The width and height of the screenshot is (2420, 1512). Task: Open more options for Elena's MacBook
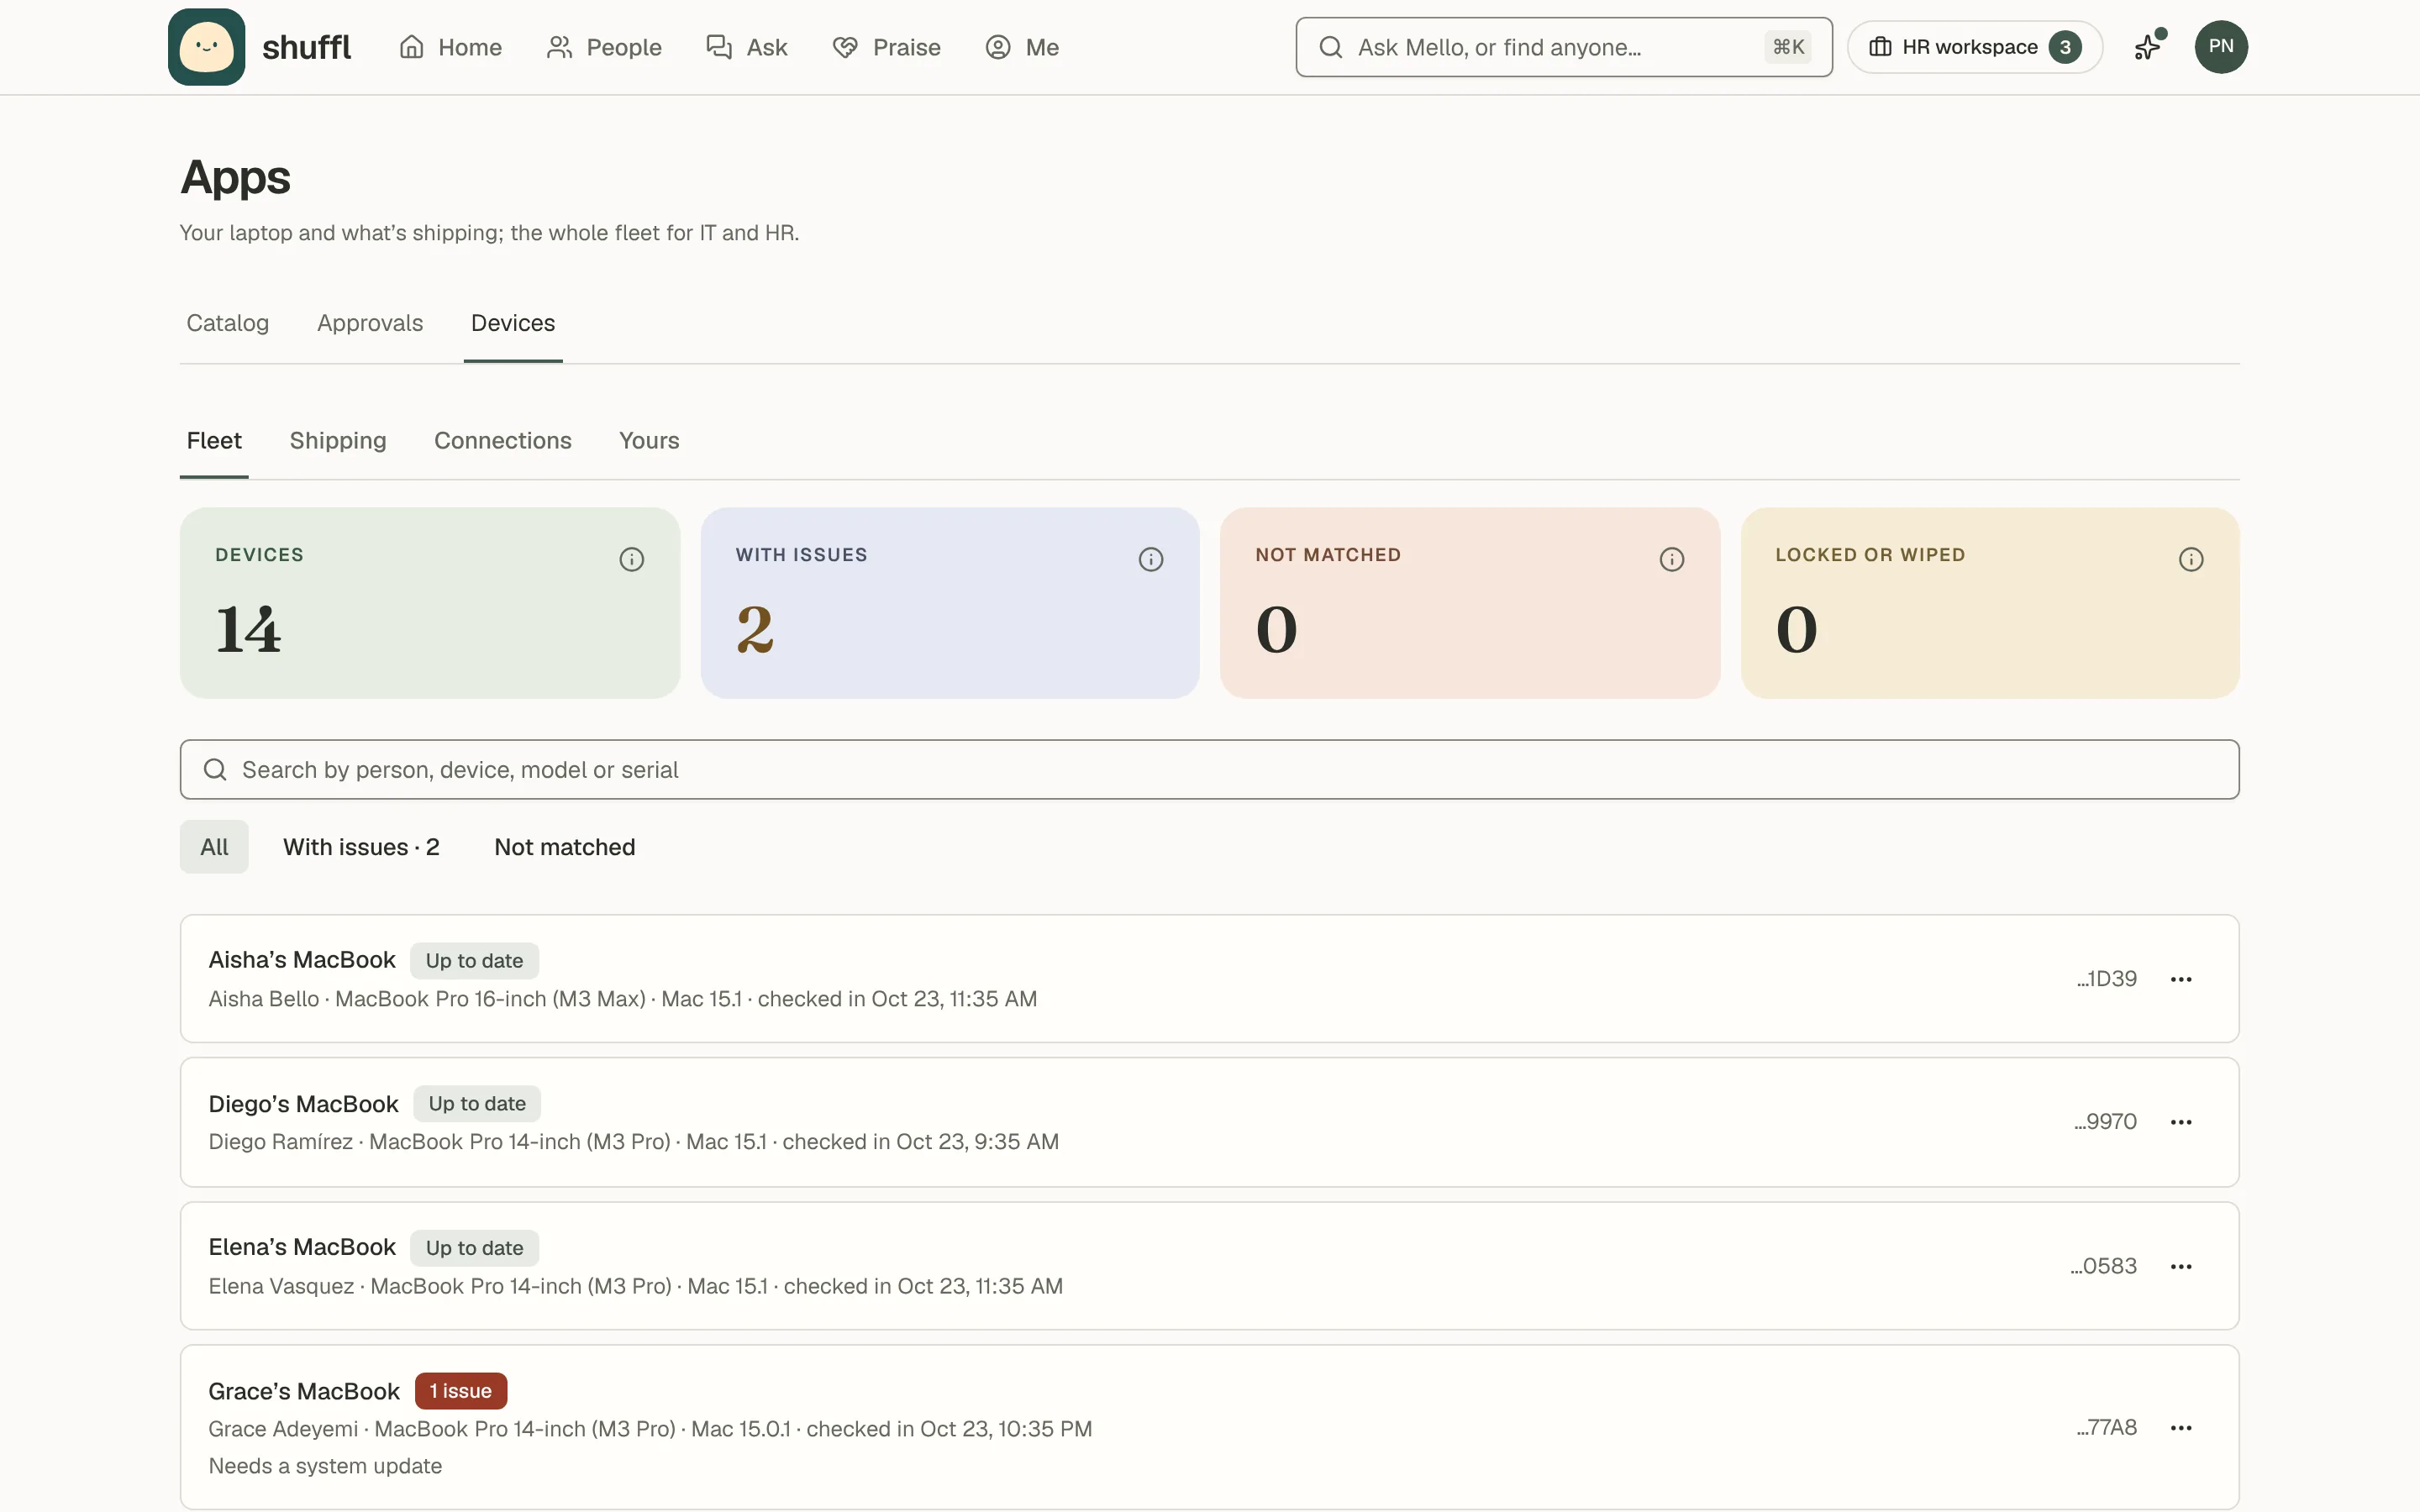pos(2181,1266)
